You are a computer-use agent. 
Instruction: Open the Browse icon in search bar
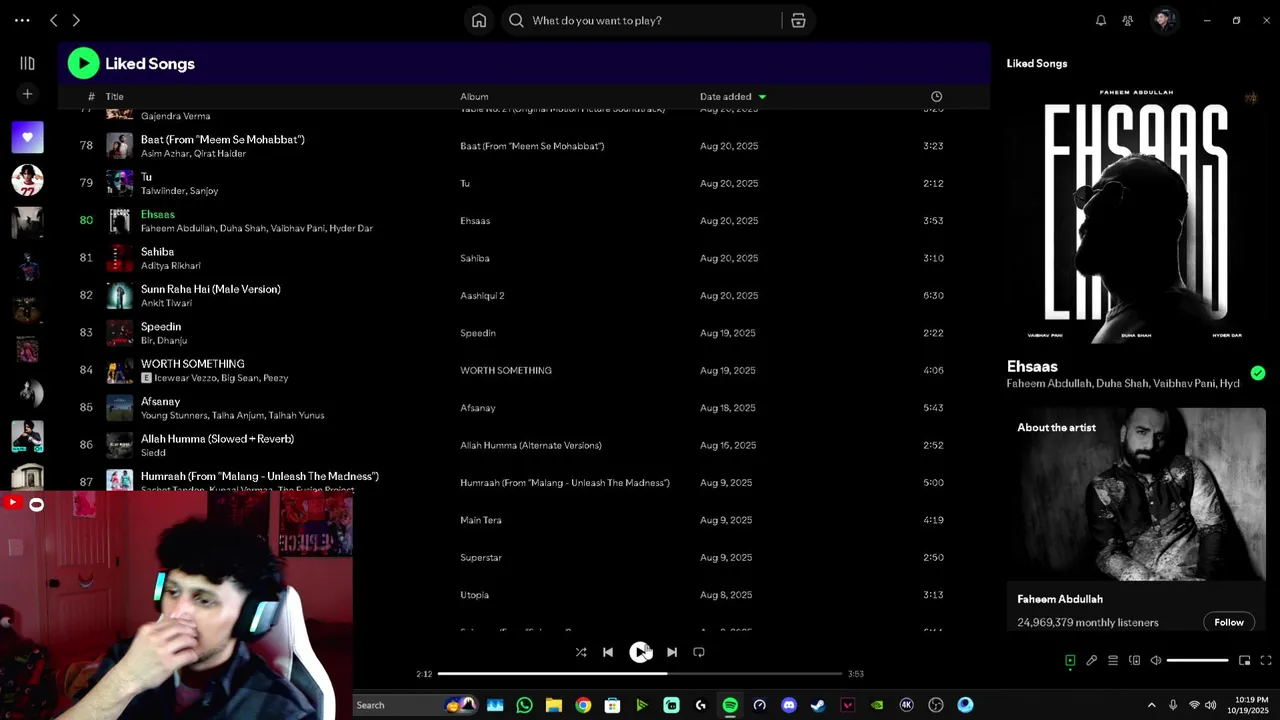(798, 20)
